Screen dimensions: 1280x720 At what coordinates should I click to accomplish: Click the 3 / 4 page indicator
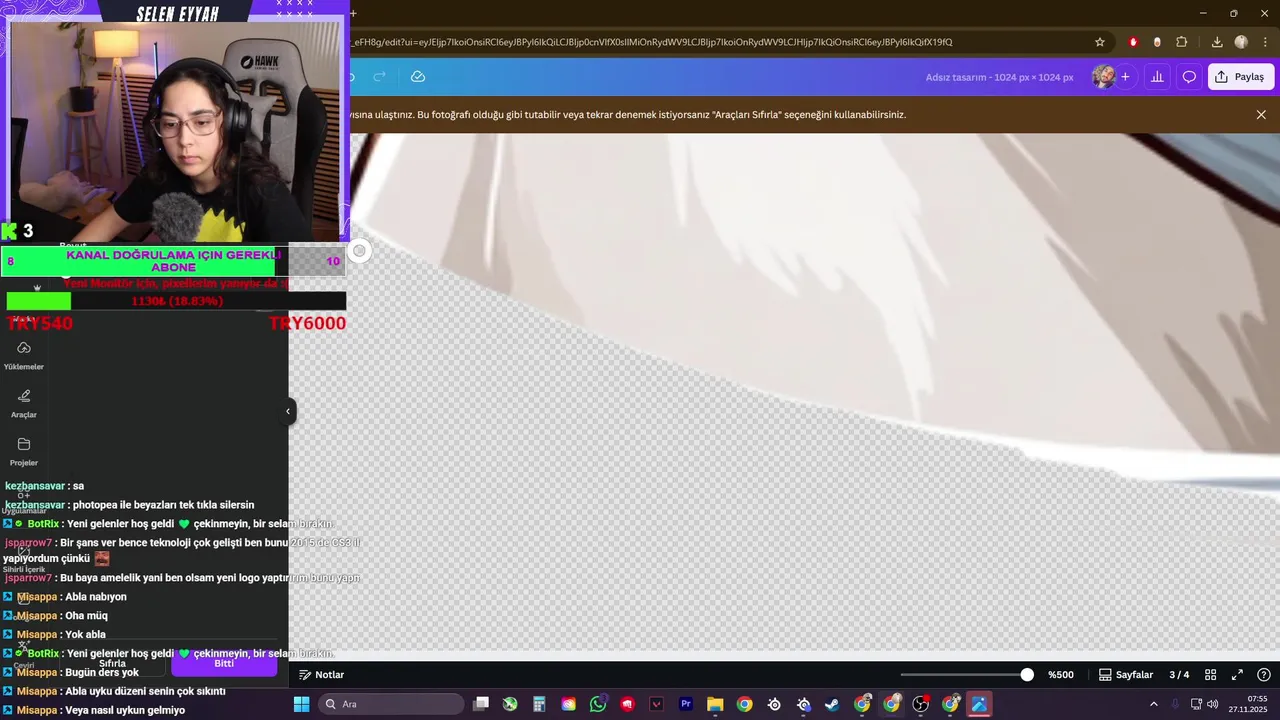[1179, 675]
